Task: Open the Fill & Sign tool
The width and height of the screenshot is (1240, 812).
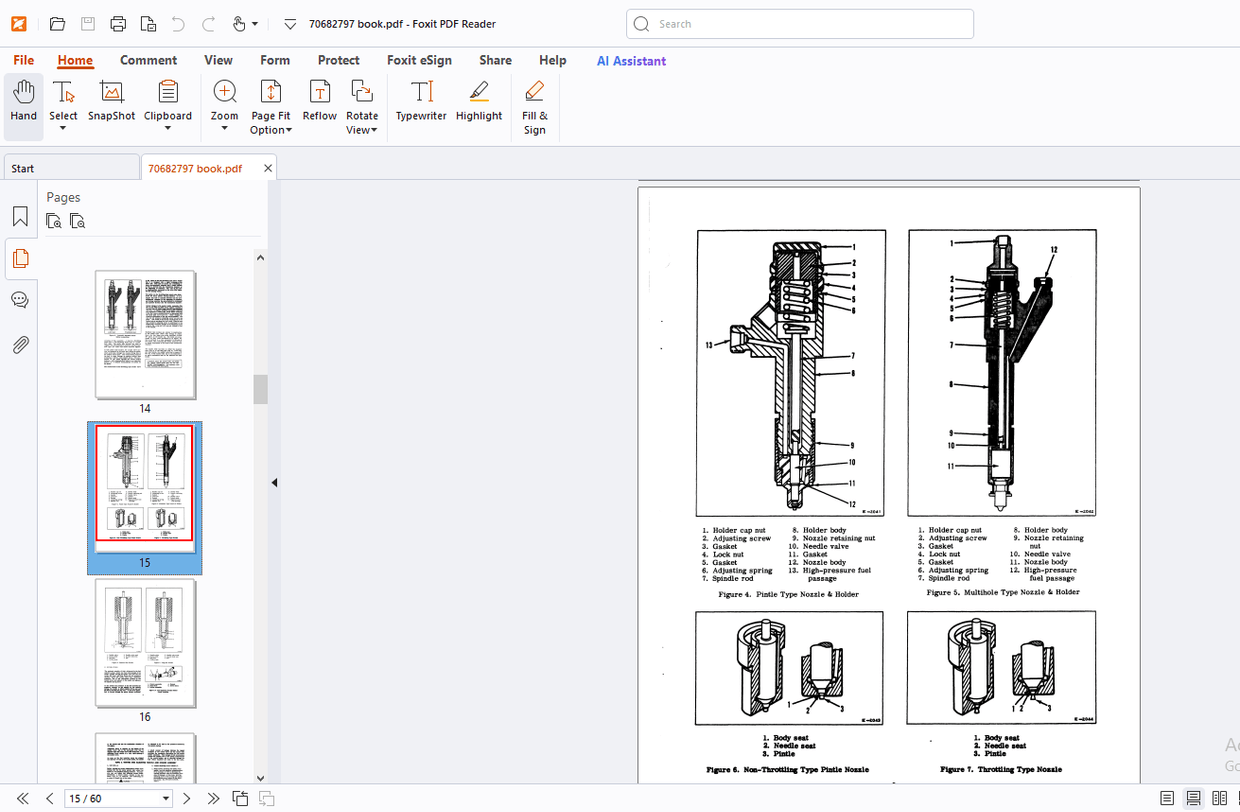Action: pyautogui.click(x=535, y=107)
